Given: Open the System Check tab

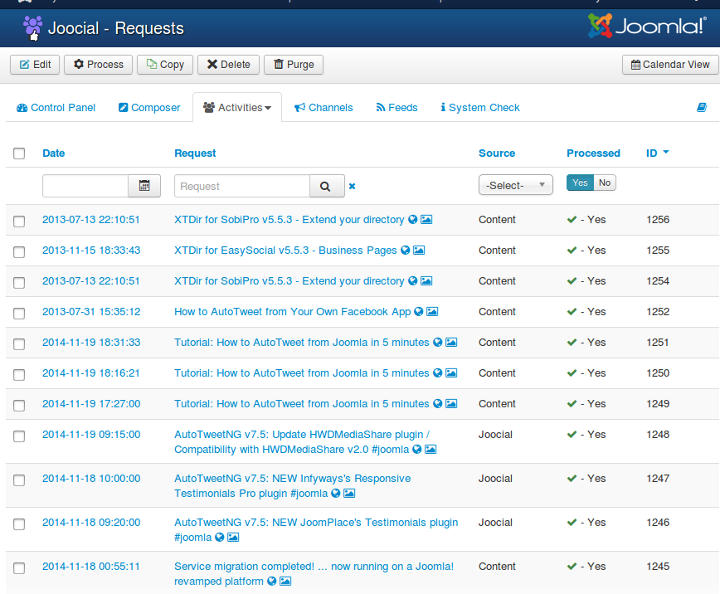Looking at the screenshot, I should point(480,107).
